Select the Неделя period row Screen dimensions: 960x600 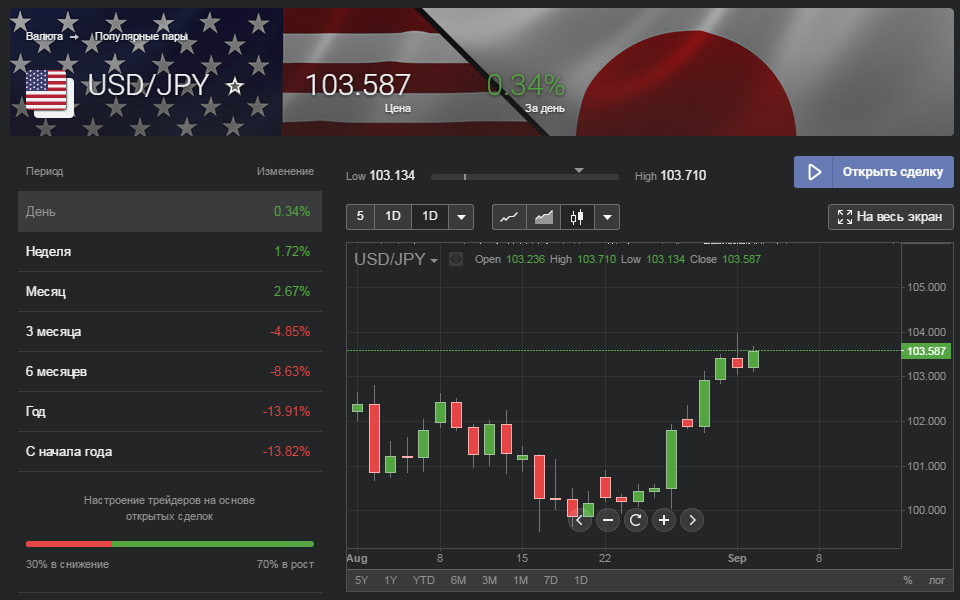click(169, 252)
